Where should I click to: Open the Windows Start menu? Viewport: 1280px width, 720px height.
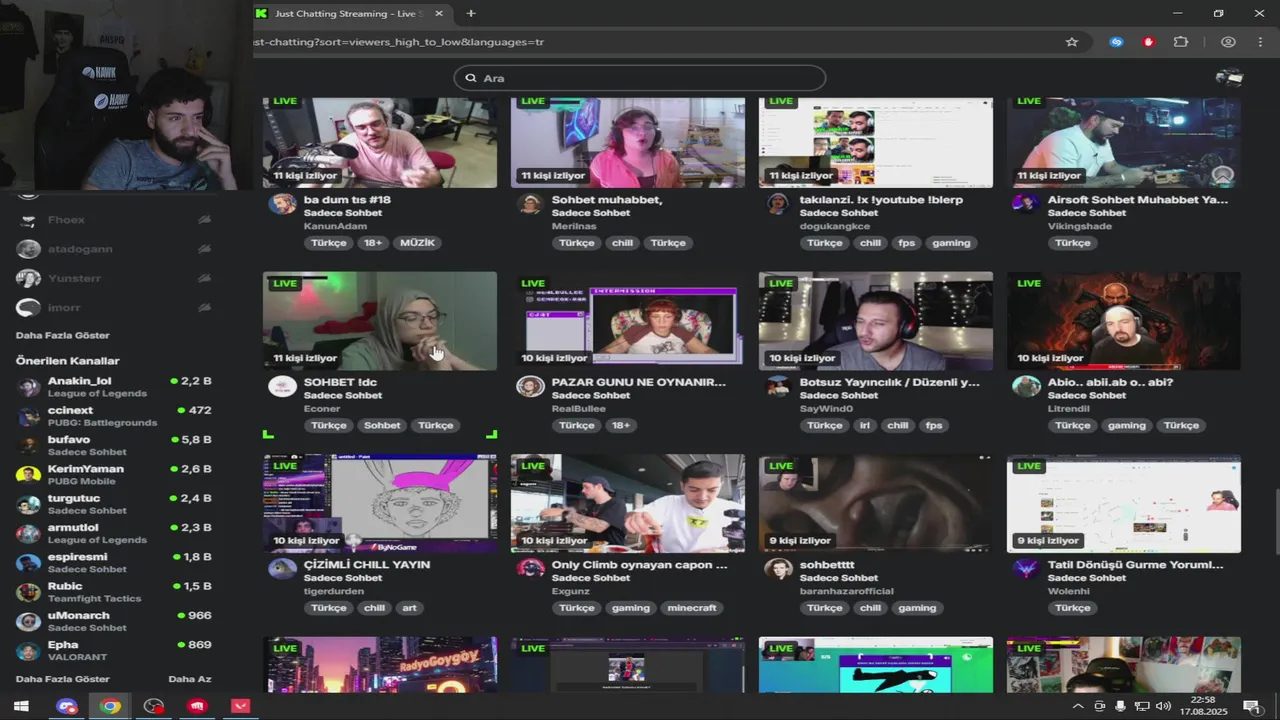point(20,706)
